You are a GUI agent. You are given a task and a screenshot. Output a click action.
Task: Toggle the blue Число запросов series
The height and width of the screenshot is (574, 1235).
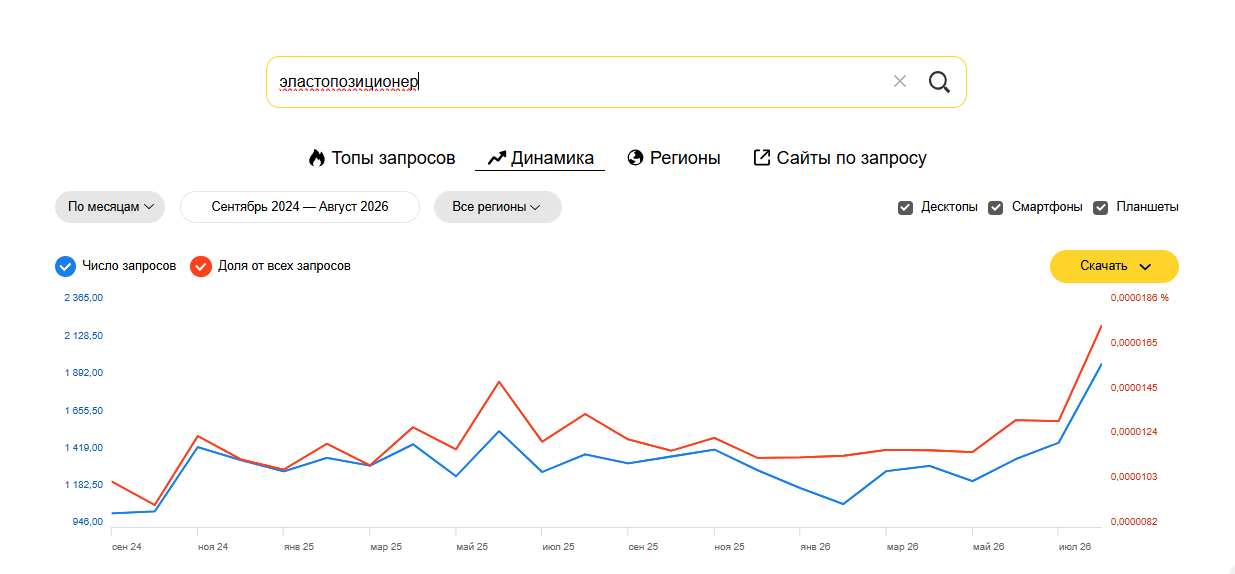tap(66, 266)
